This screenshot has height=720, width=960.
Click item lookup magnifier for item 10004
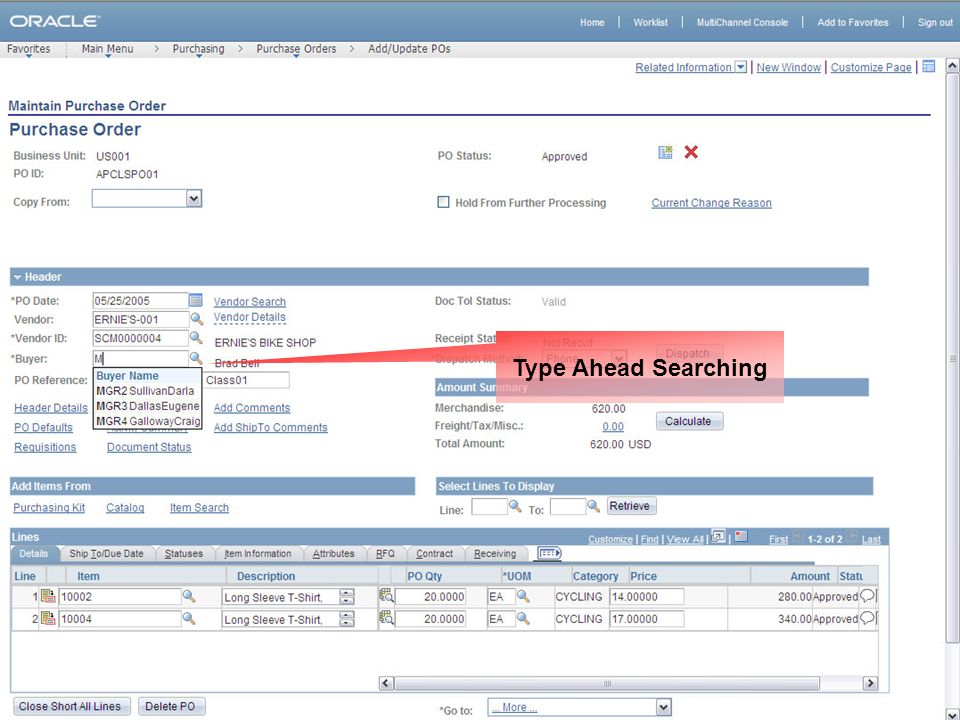[x=189, y=618]
